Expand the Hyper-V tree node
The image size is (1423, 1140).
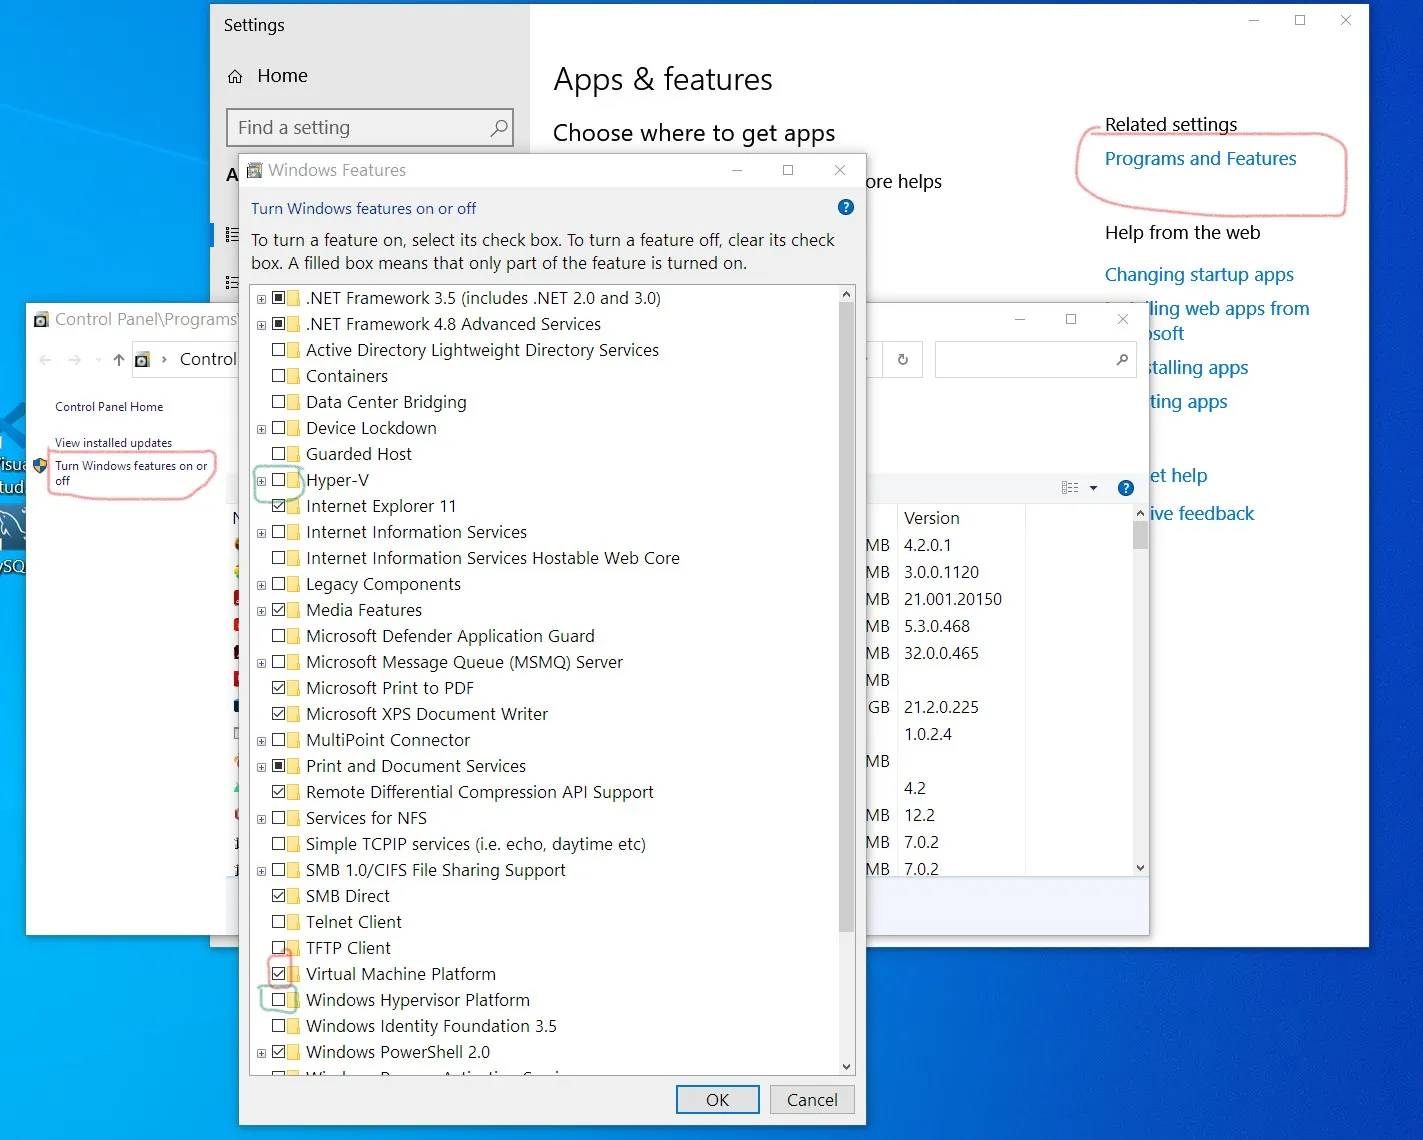(x=262, y=481)
